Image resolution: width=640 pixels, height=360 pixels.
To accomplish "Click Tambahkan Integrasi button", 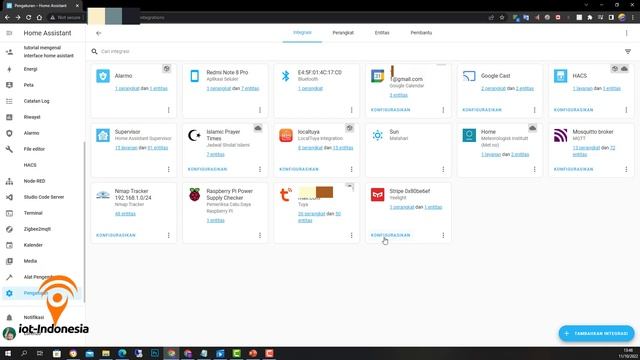I will coord(596,333).
